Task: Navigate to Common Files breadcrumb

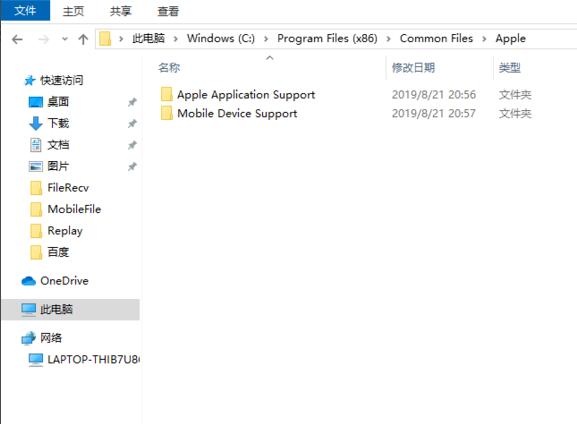Action: [x=436, y=38]
